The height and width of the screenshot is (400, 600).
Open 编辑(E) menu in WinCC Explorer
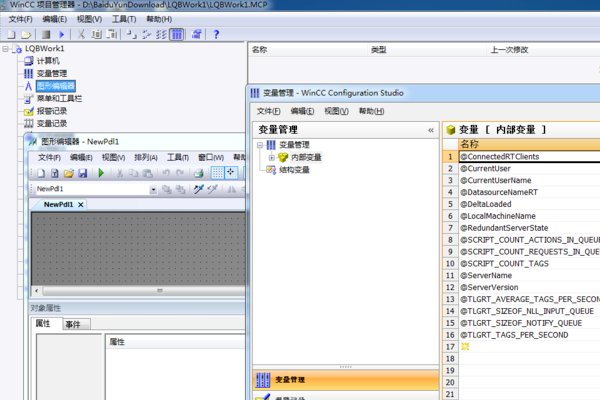point(55,19)
